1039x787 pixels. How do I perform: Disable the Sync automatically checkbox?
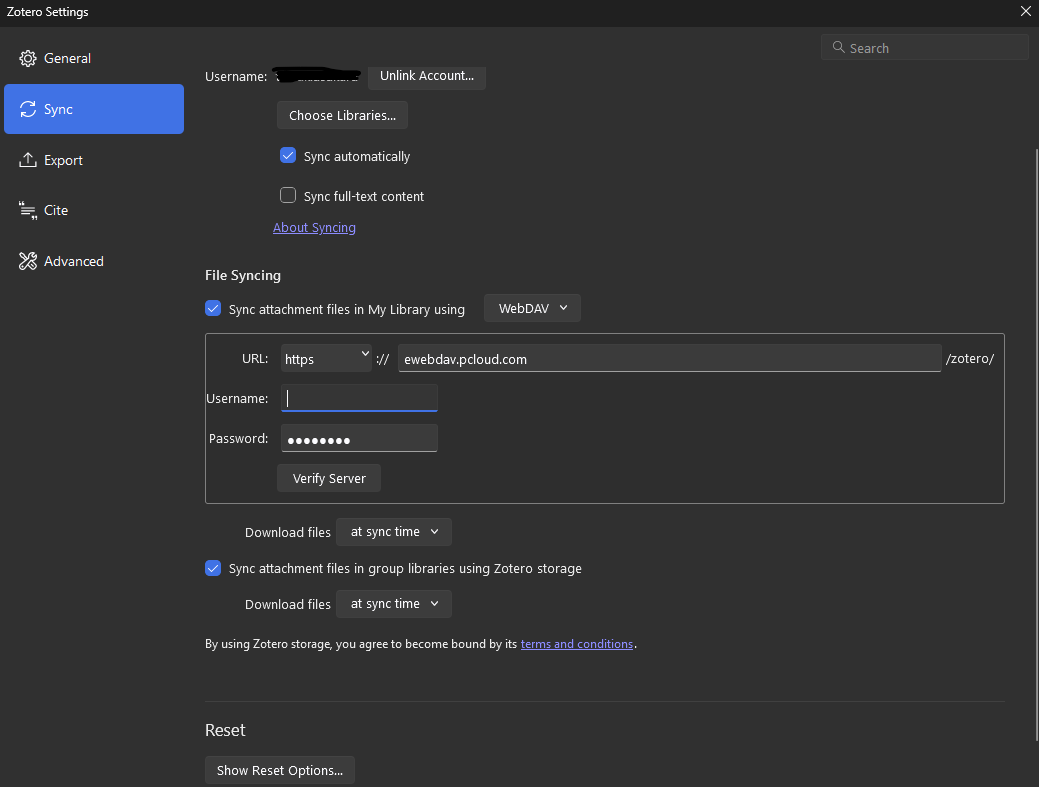[x=288, y=156]
